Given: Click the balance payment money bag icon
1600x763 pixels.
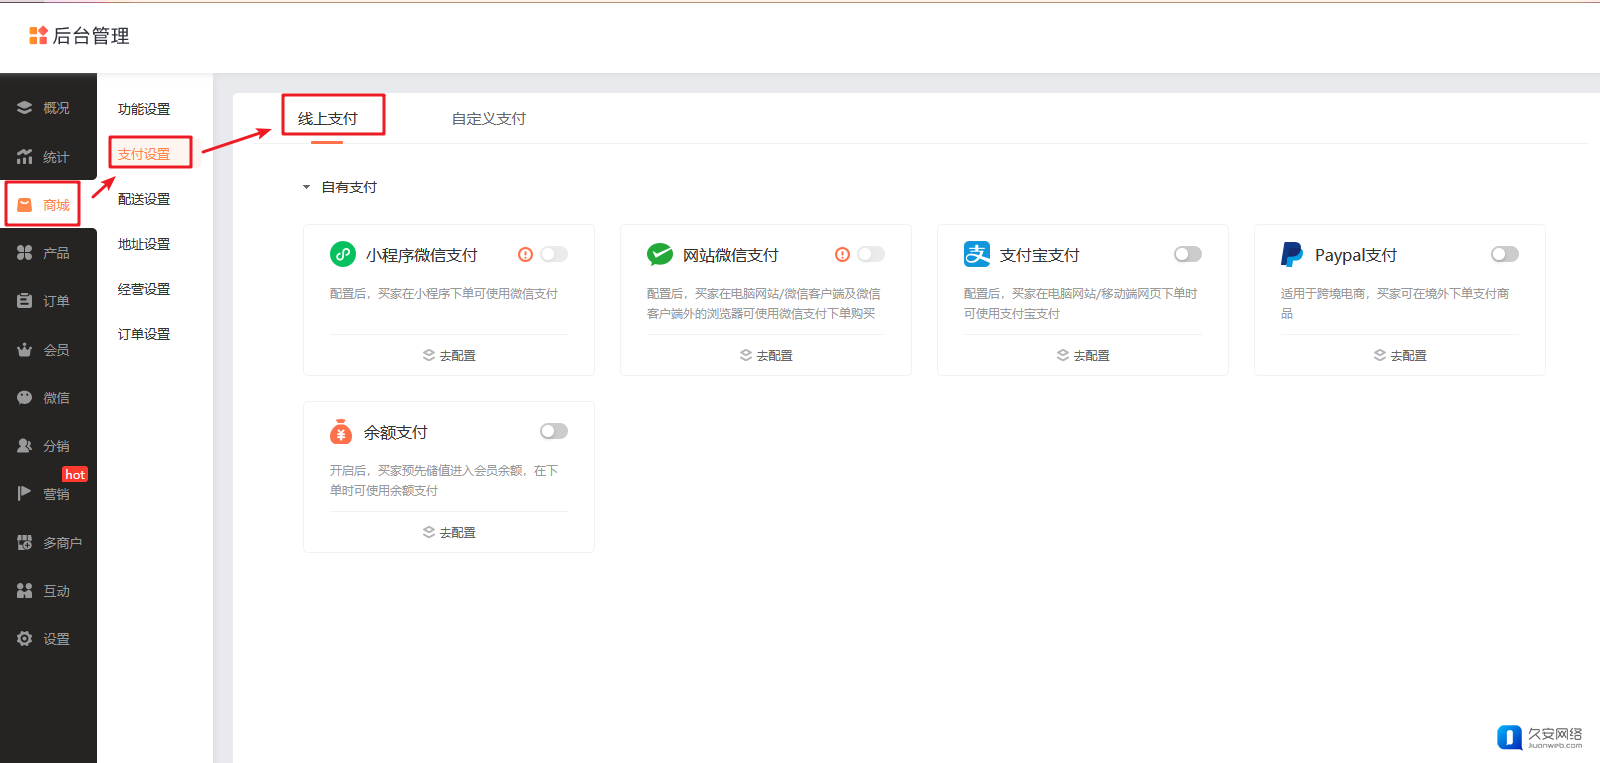Looking at the screenshot, I should click(x=341, y=432).
